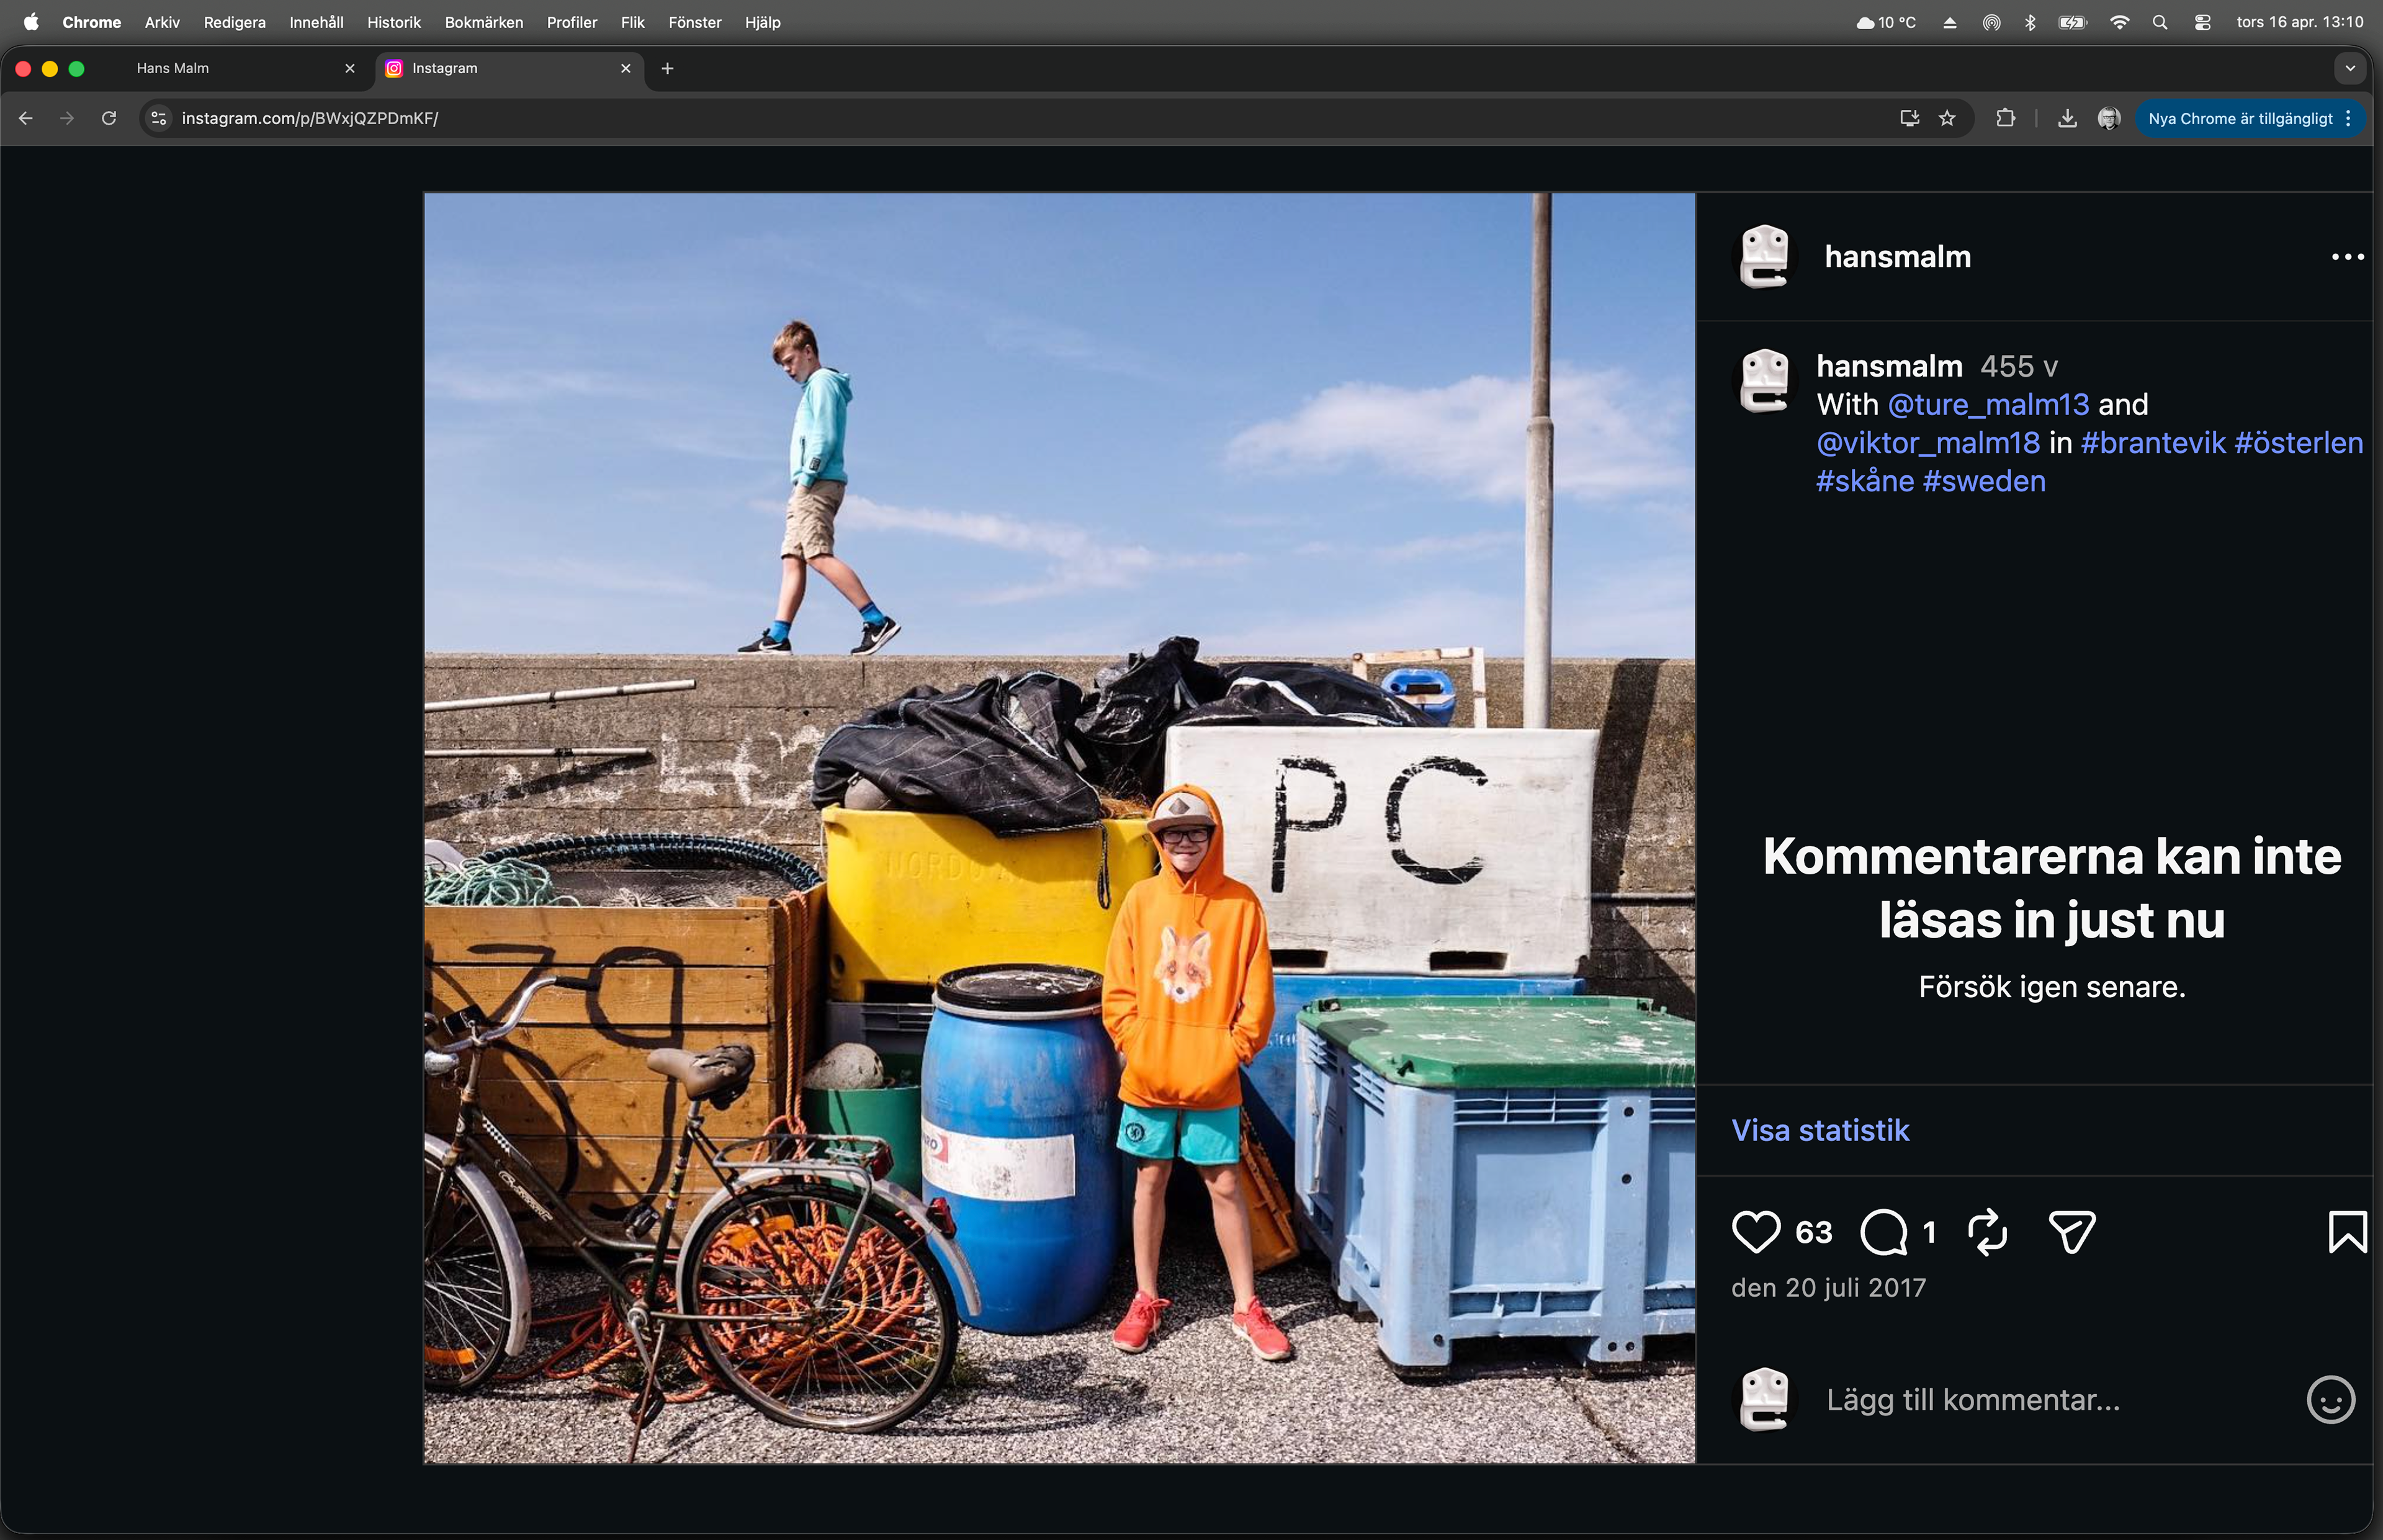Open Chrome downloads icon

[x=2067, y=119]
